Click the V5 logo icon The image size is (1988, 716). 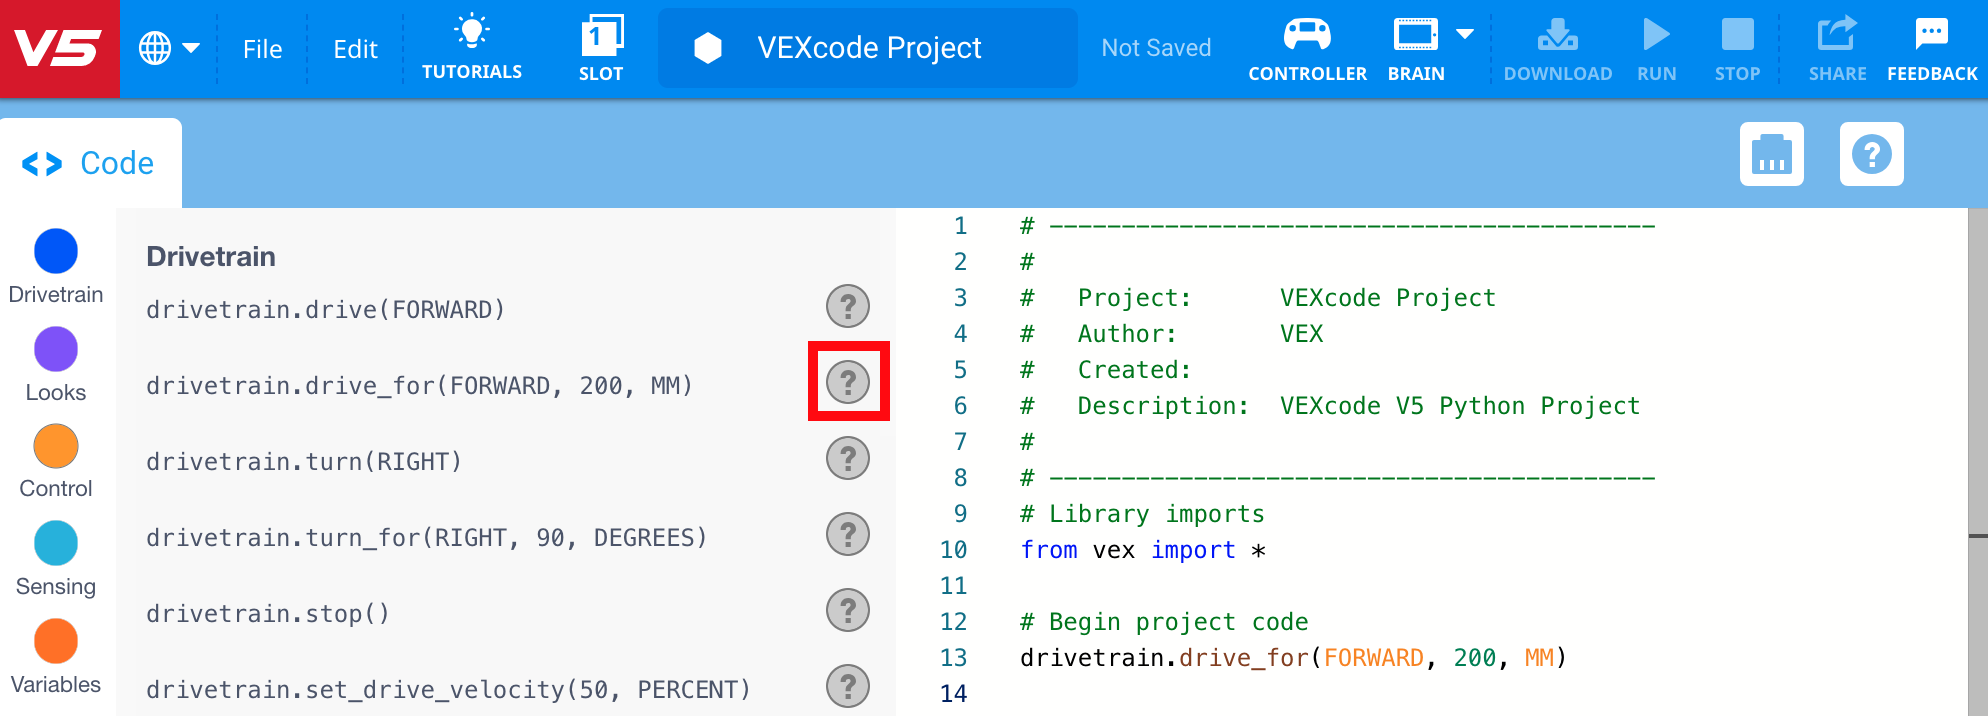click(59, 48)
